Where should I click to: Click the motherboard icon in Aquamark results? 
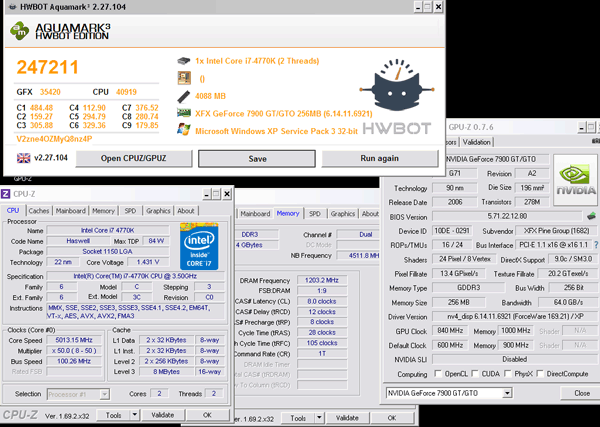point(184,78)
